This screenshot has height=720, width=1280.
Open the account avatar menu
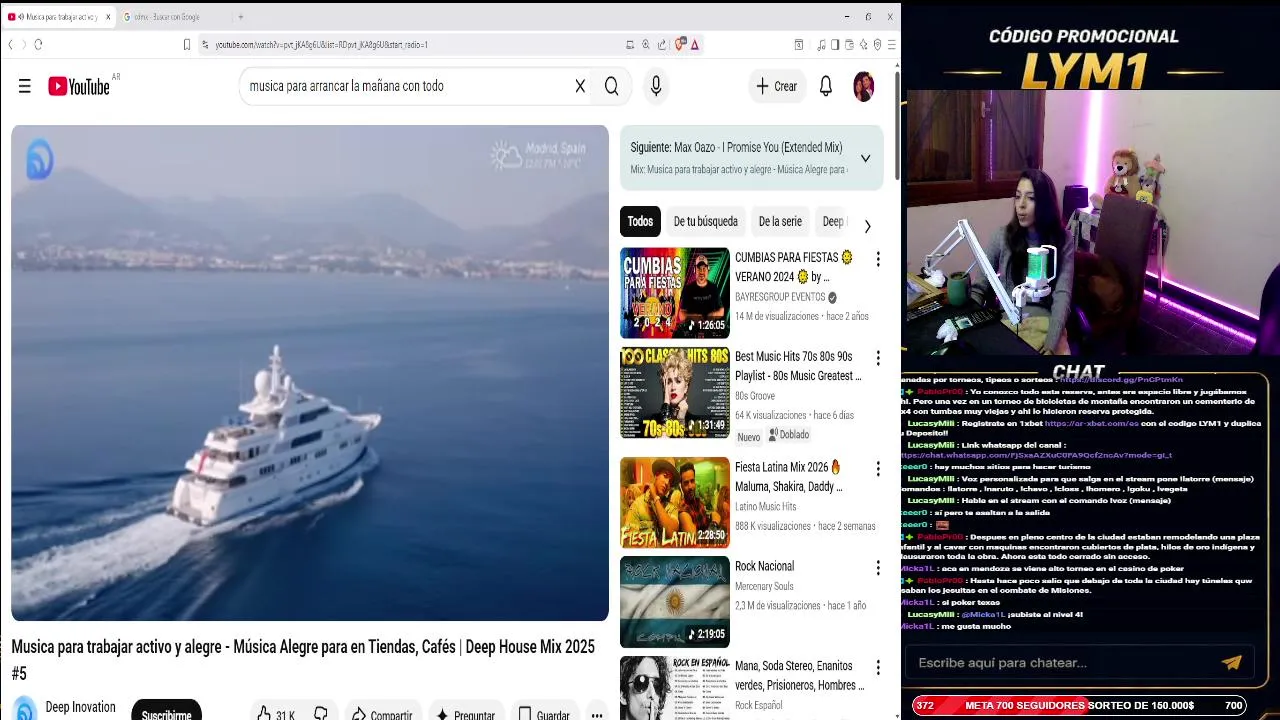point(863,86)
